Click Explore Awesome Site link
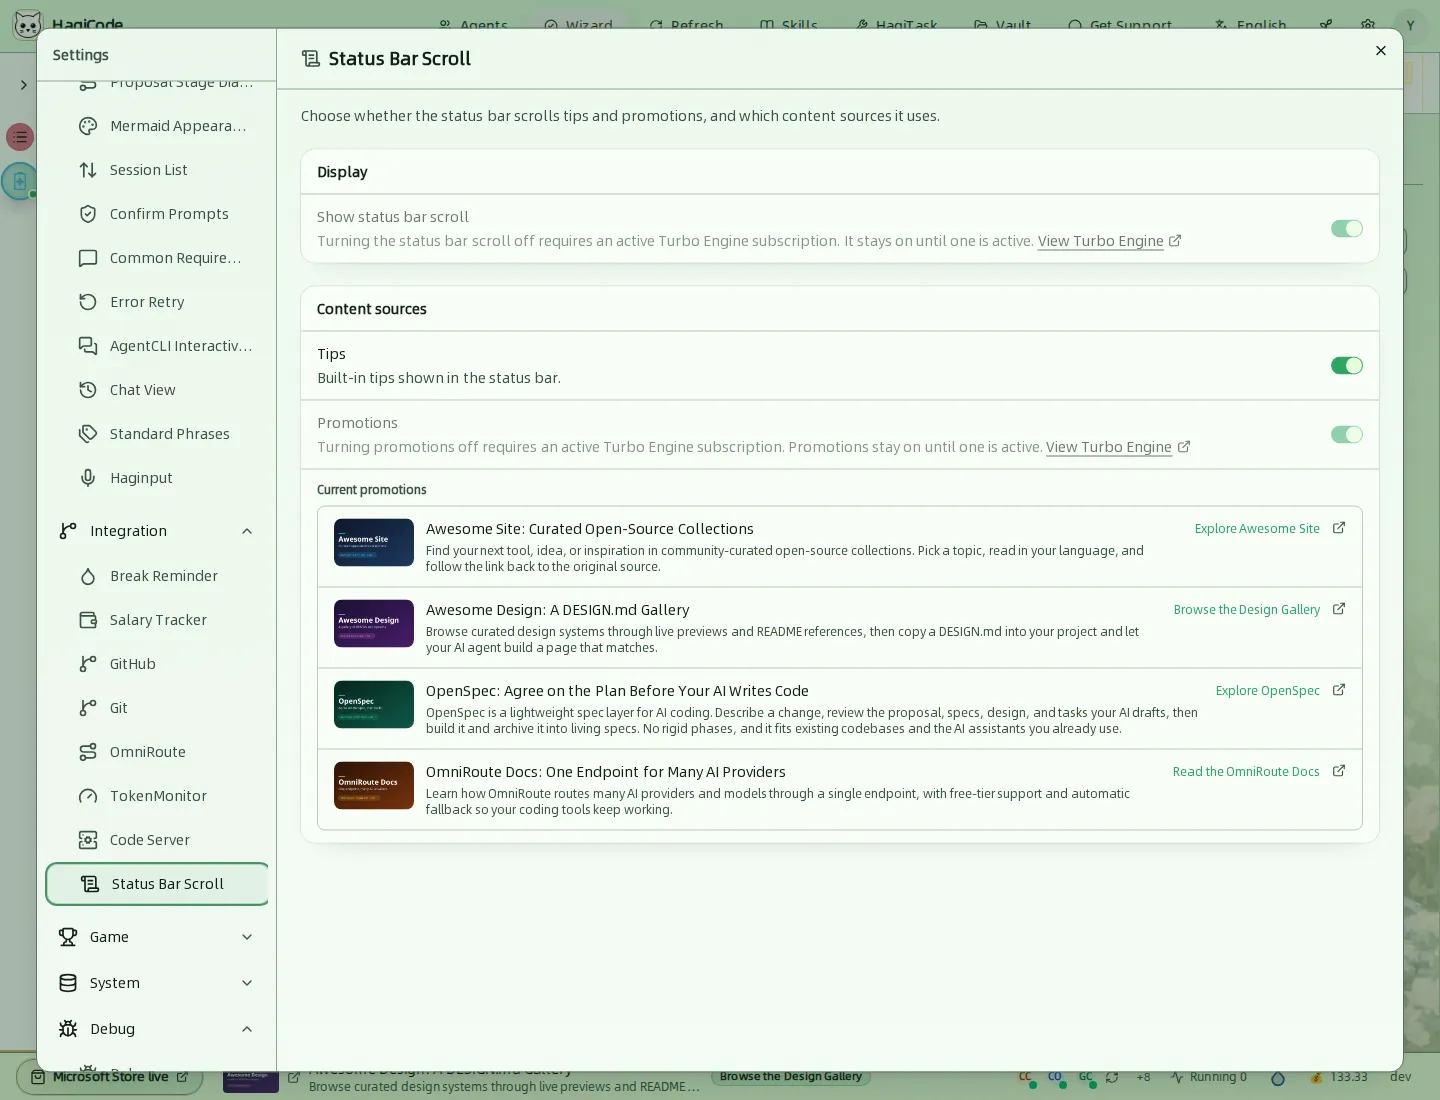This screenshot has height=1100, width=1440. click(x=1257, y=529)
